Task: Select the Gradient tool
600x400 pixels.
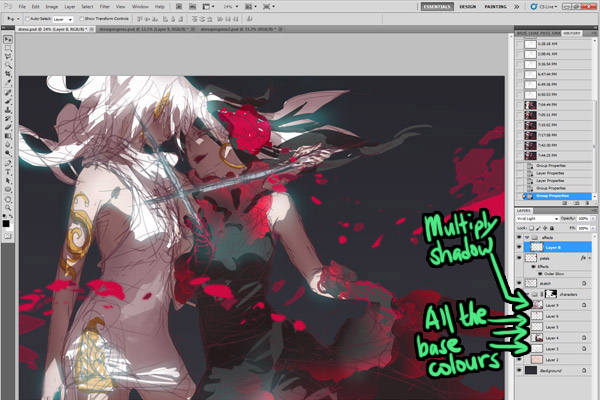Action: [8, 136]
